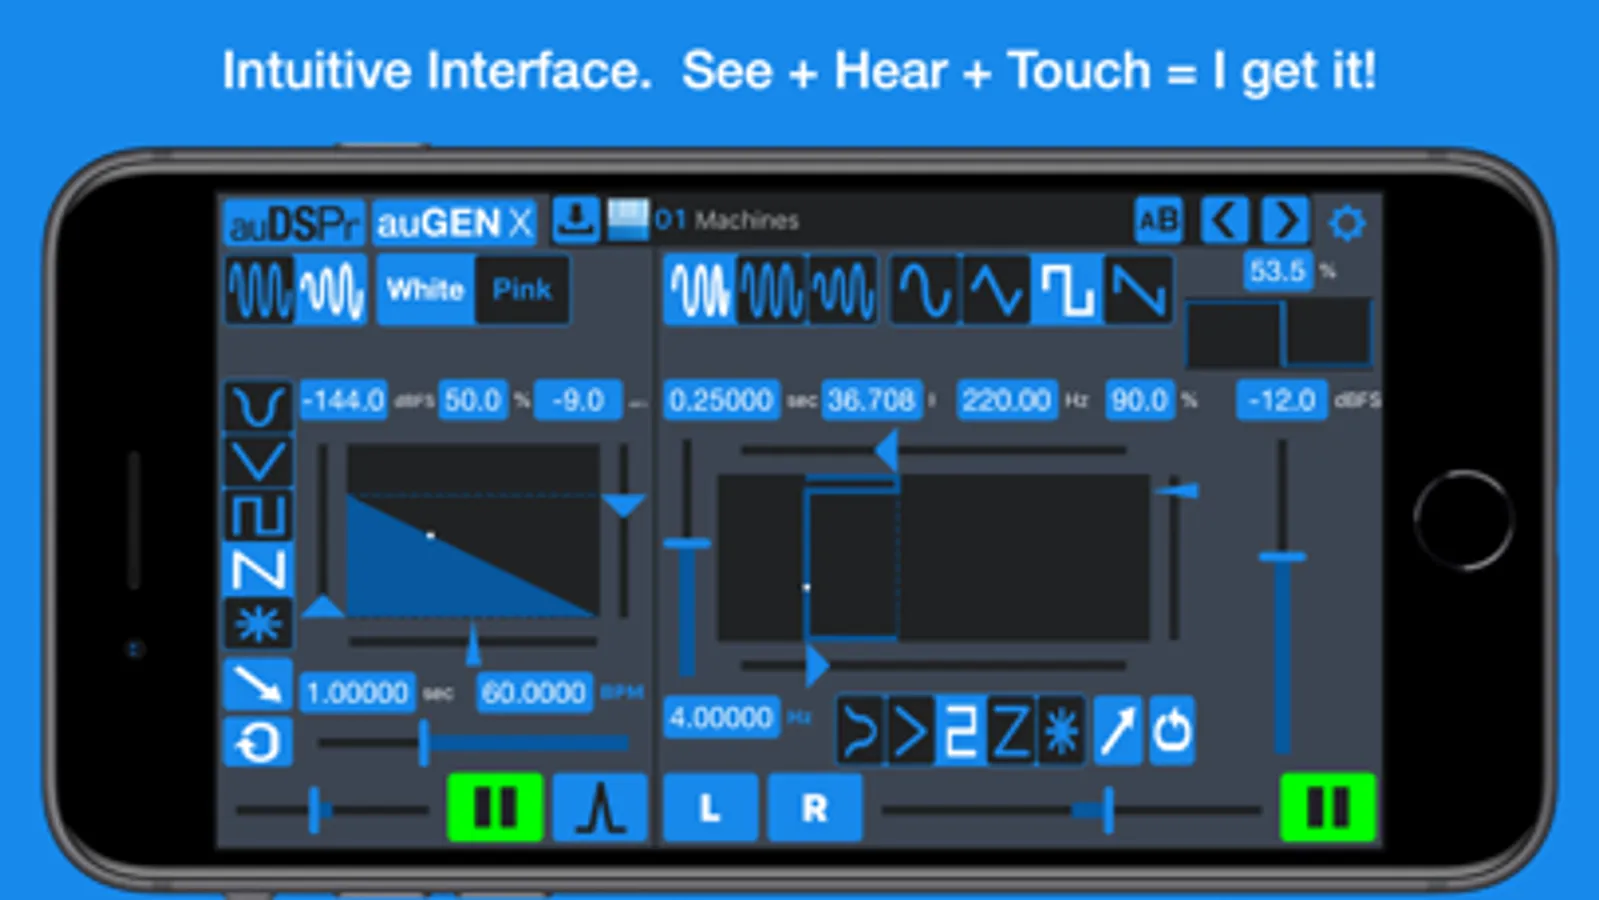Tap the download preset icon

click(x=575, y=219)
